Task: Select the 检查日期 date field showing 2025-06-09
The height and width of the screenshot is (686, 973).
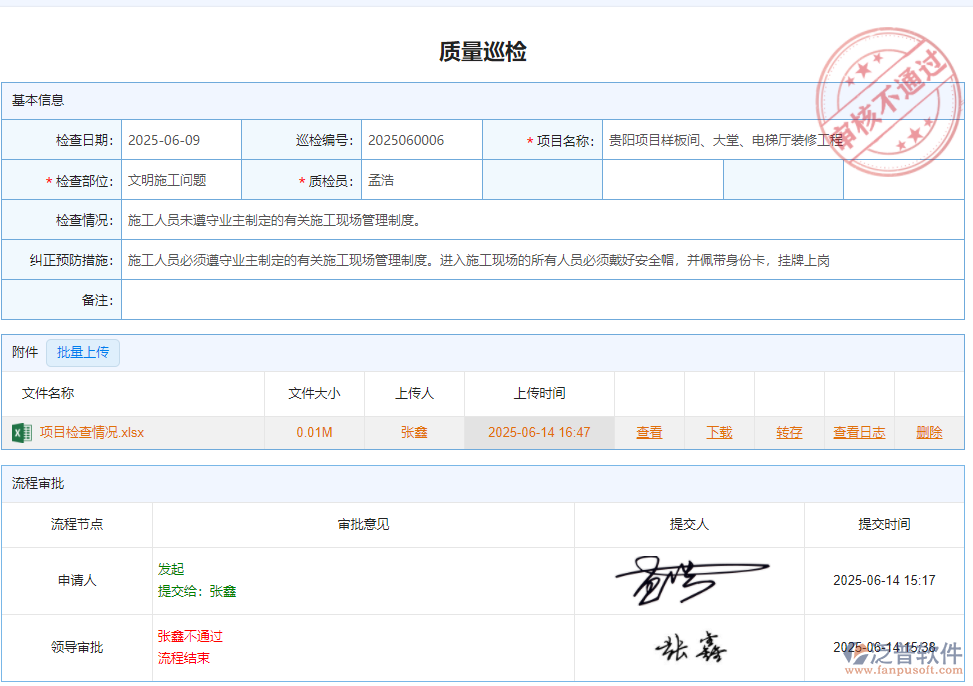Action: click(x=181, y=140)
